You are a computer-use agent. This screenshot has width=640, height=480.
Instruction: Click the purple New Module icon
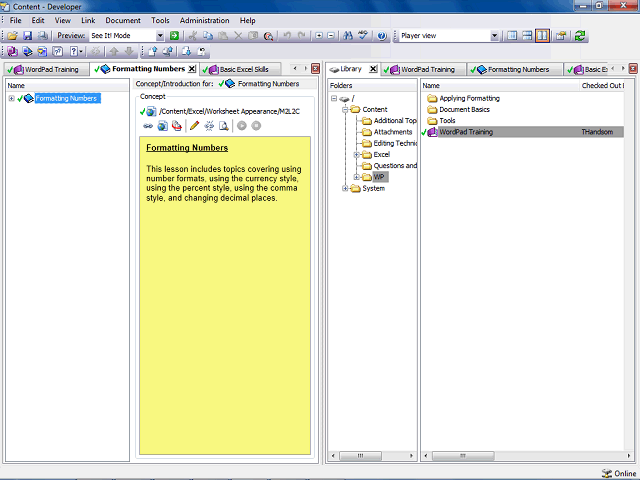click(12, 51)
